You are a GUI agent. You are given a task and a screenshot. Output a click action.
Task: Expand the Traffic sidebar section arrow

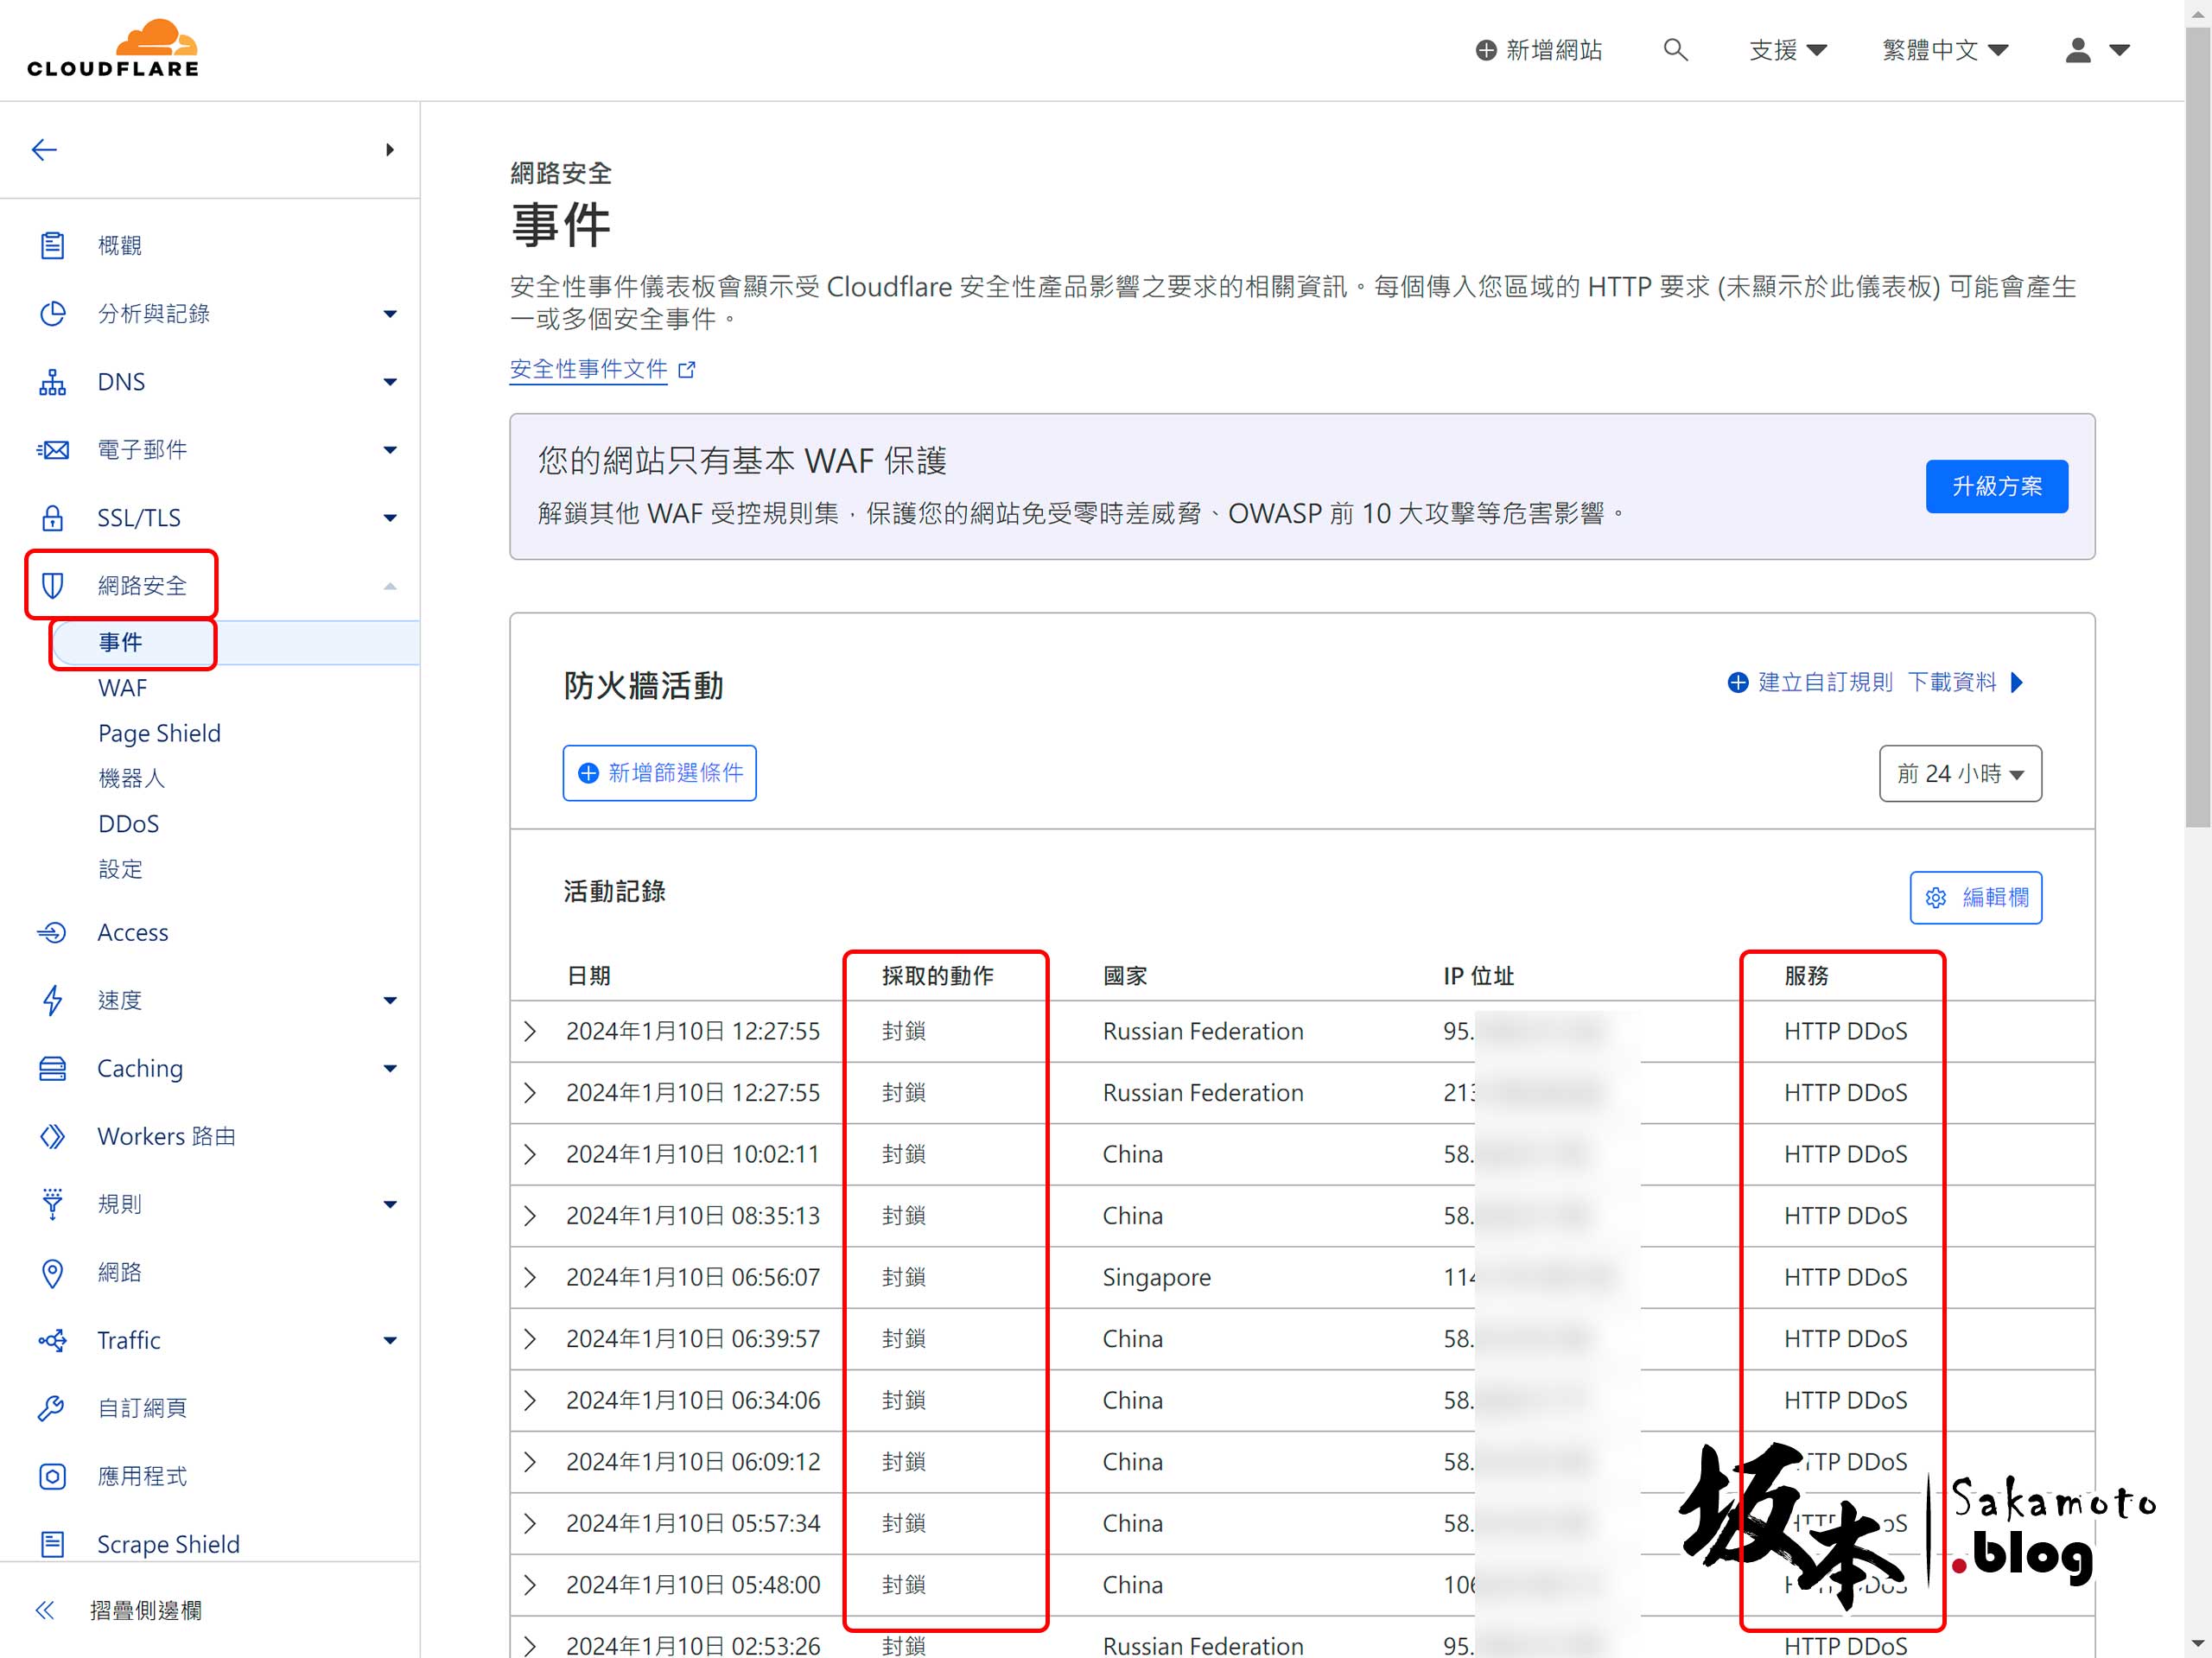tap(390, 1340)
